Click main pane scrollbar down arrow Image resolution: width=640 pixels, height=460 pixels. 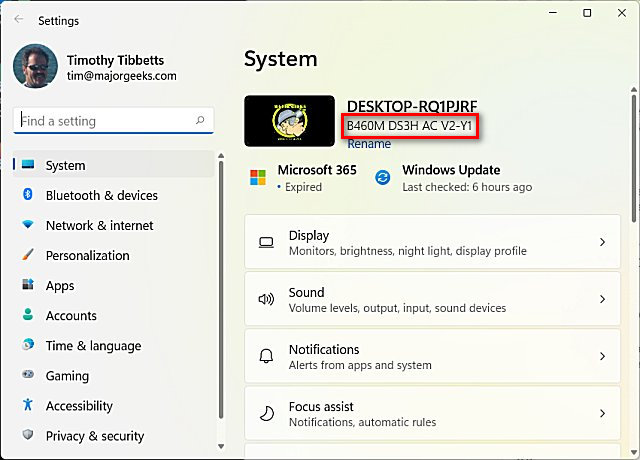633,452
